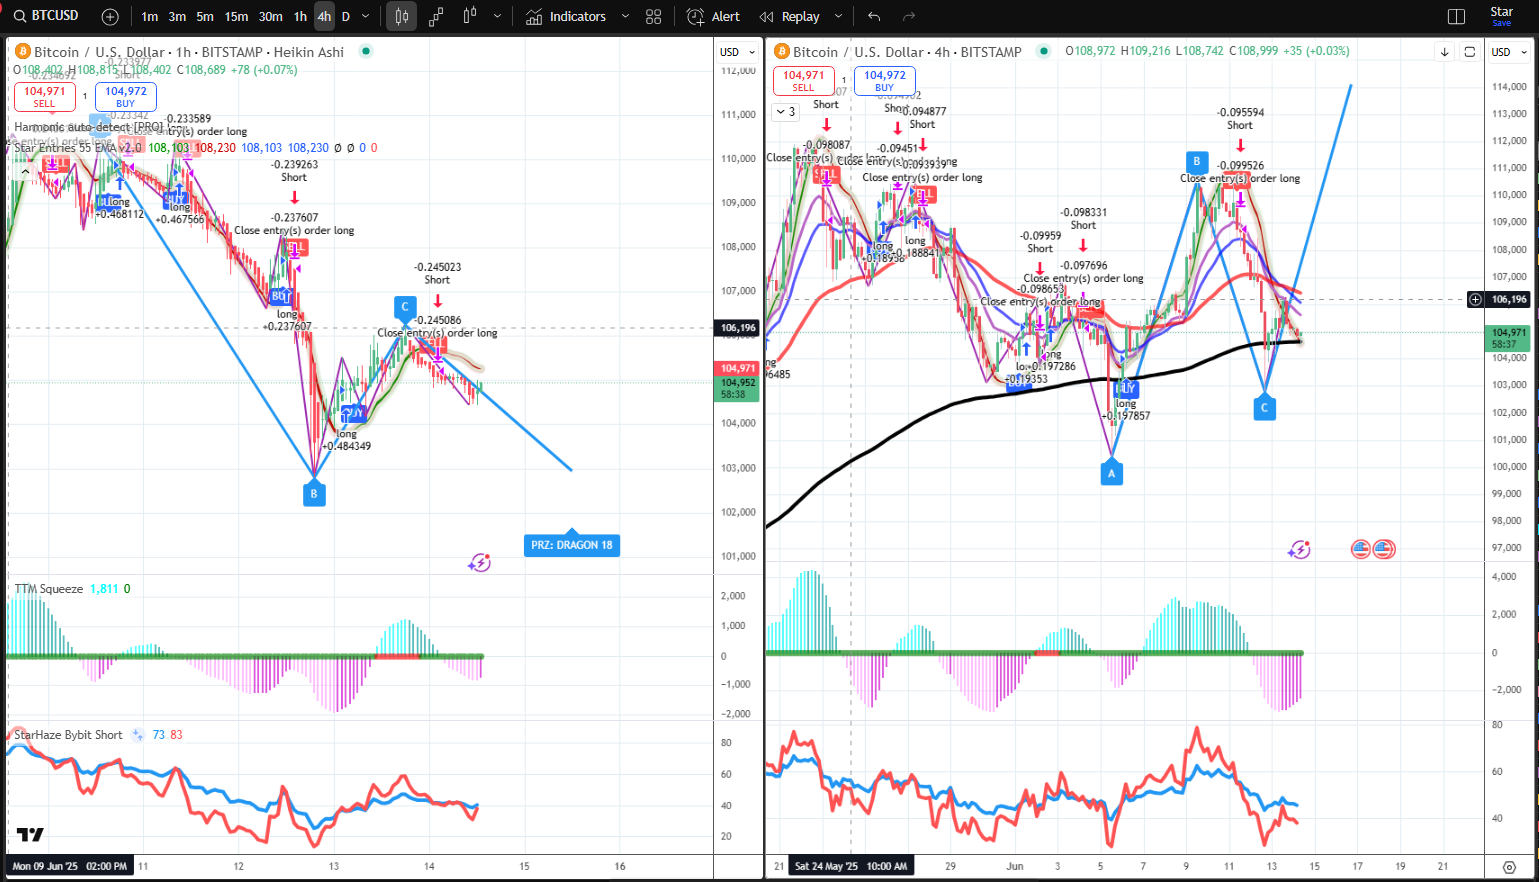
Task: Open the chart layout setup icon
Action: tap(1456, 17)
